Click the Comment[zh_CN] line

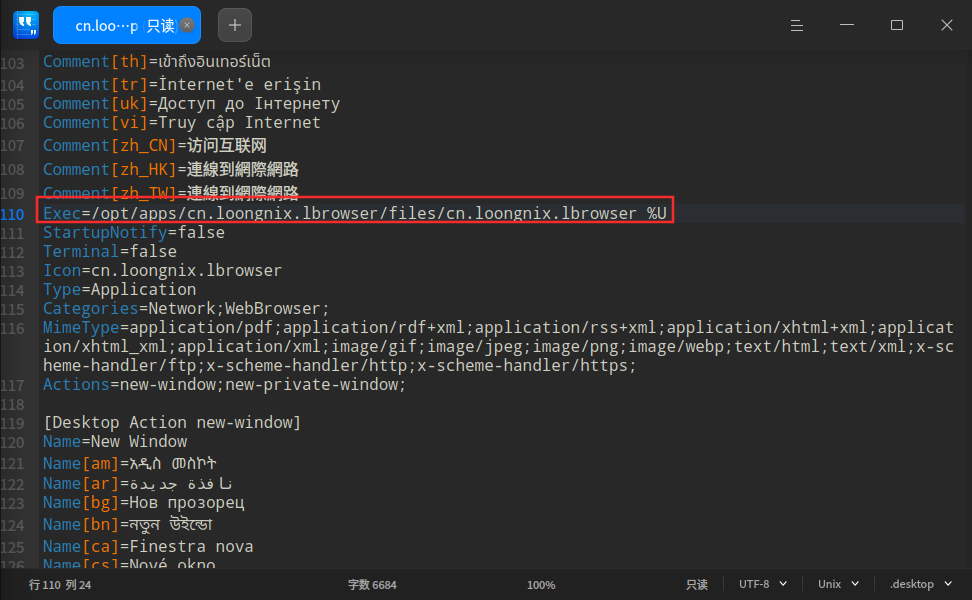tap(155, 146)
